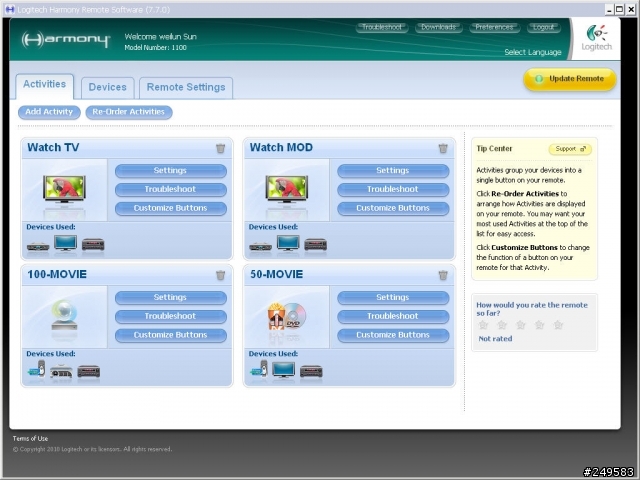
Task: Select the AV receiver icon under 100-MOVIE
Action: click(x=89, y=371)
